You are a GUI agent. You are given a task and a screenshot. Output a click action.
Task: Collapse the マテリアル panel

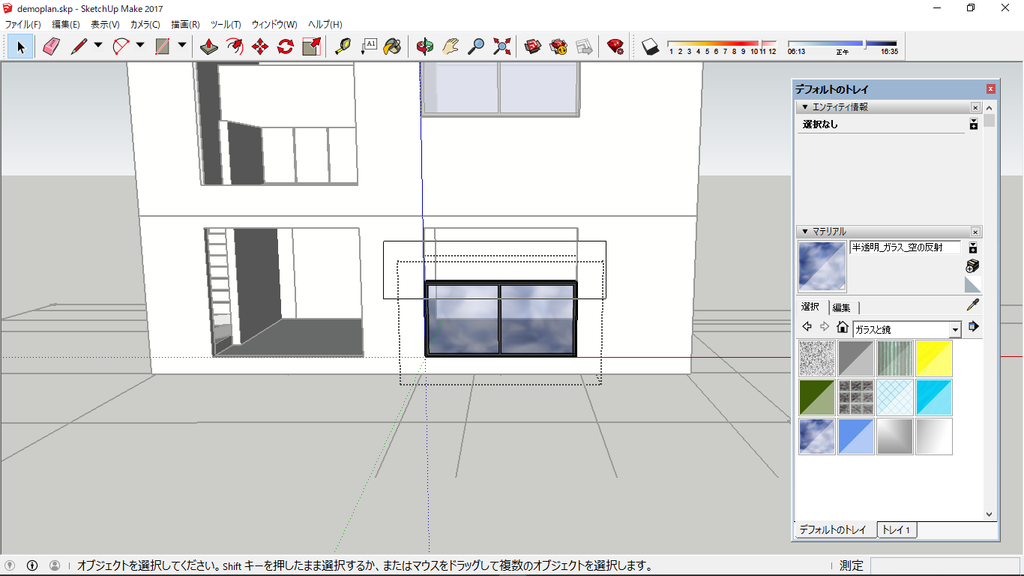tap(805, 232)
